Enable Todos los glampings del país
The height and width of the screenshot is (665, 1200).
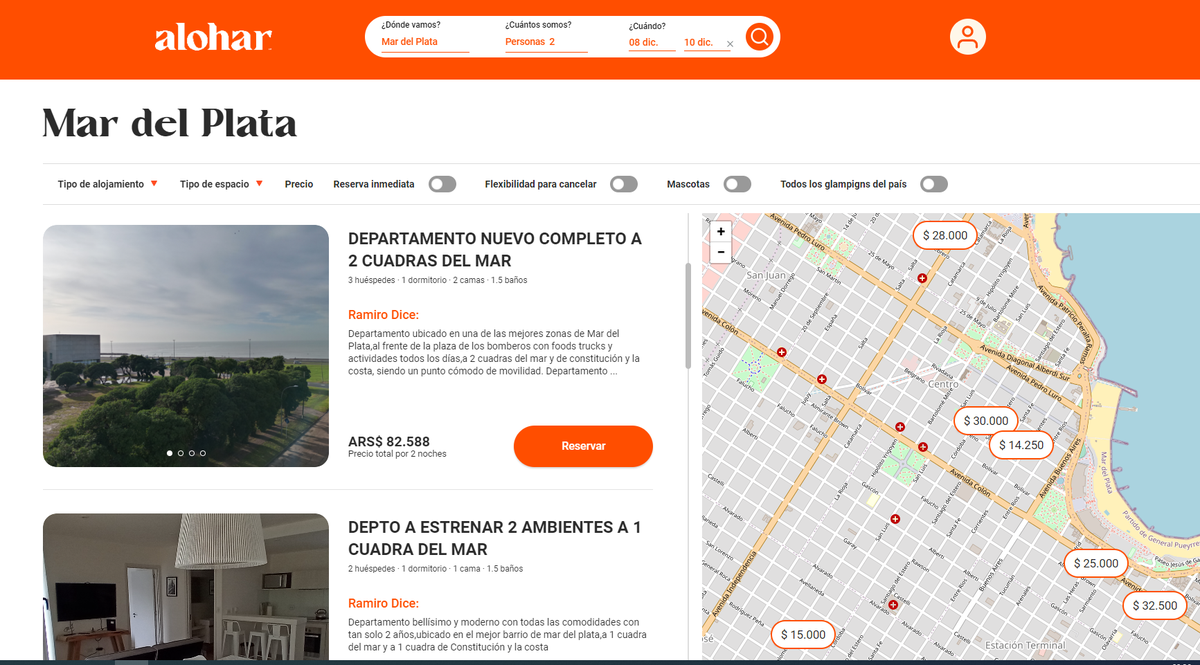tap(933, 184)
